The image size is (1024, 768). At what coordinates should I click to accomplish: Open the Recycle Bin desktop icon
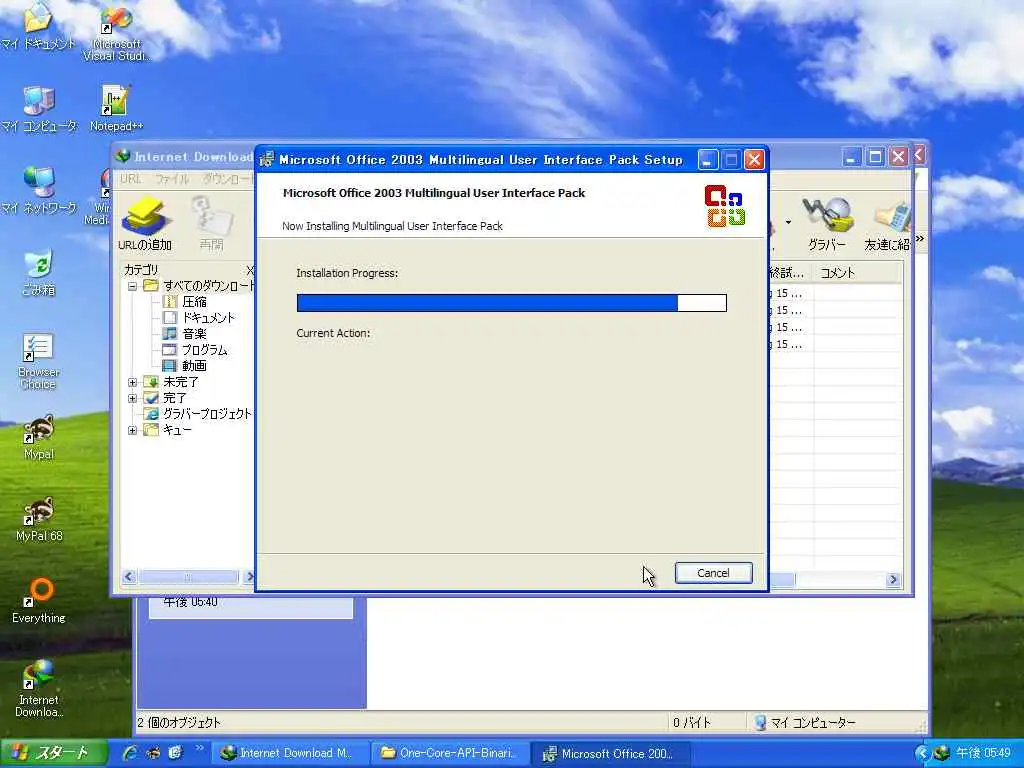39,272
